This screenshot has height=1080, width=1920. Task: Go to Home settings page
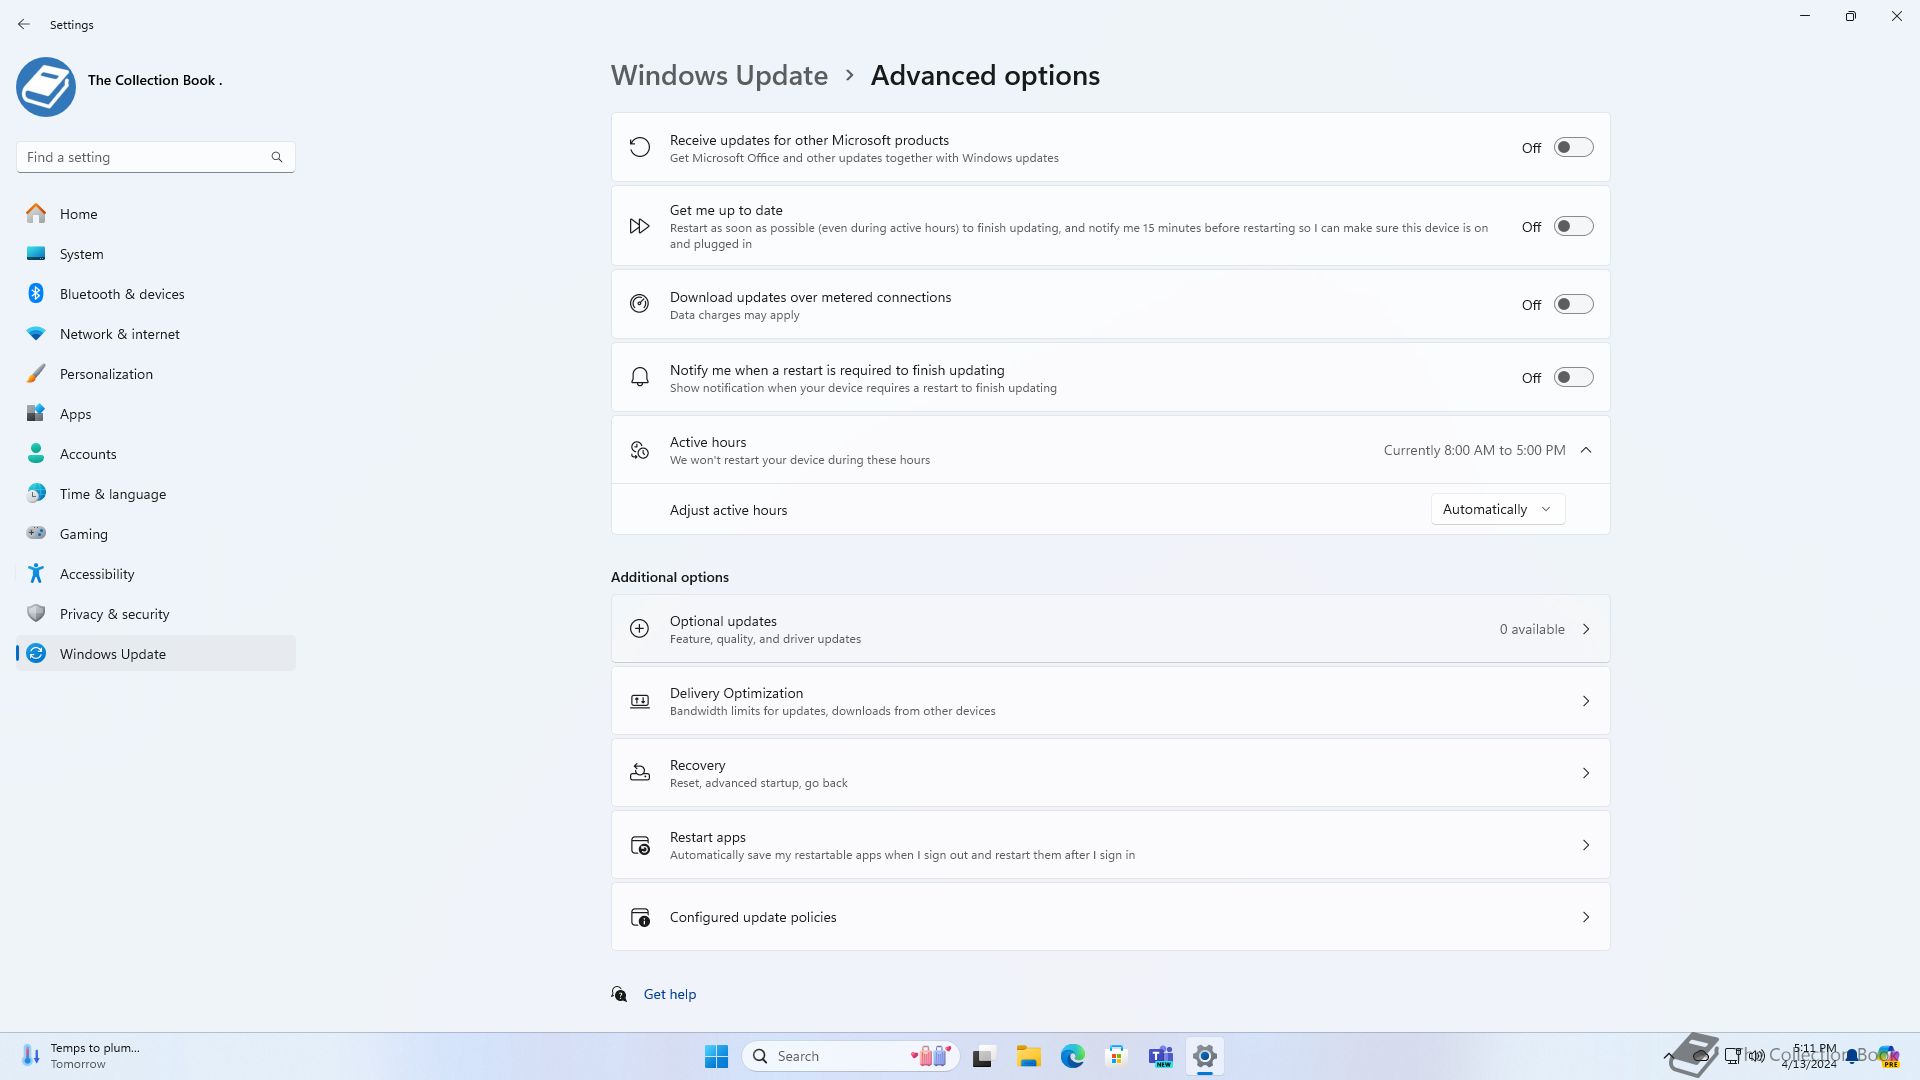156,213
